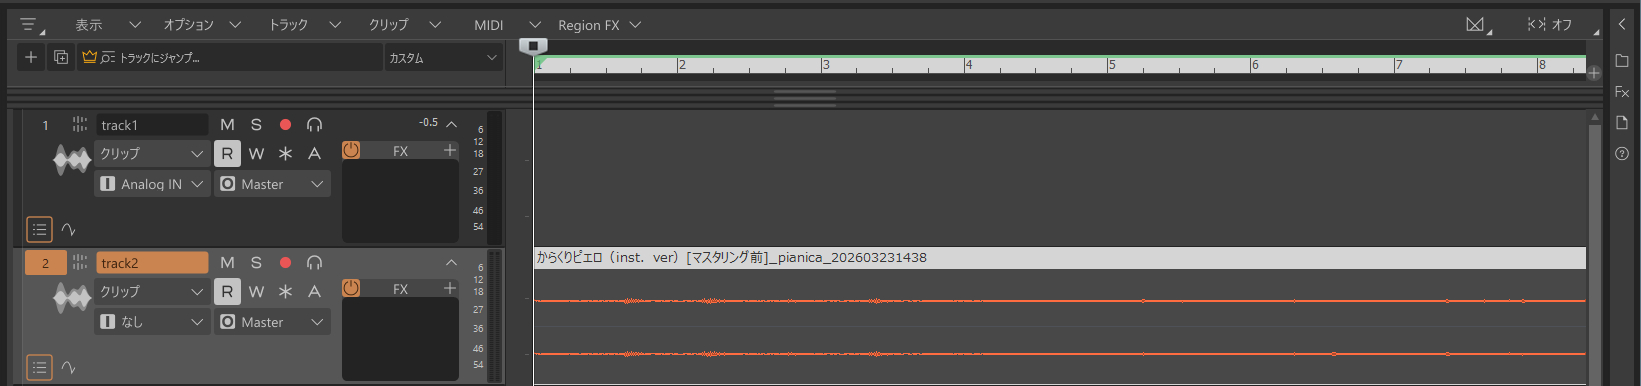Freeze track2 with the asterisk button
The image size is (1641, 386).
285,291
